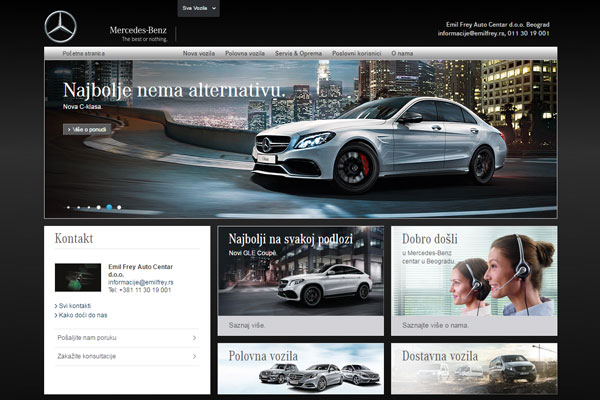Click the Tel: +381 11 30 19 001 text
The image size is (600, 400).
pyautogui.click(x=140, y=290)
